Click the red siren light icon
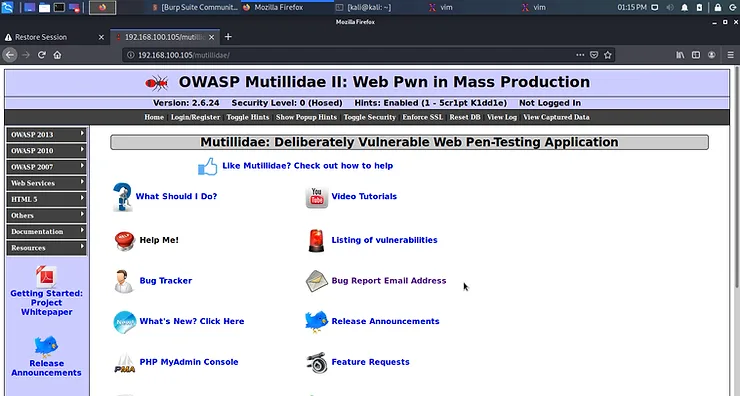Screen dimensions: 740x396 tap(316, 241)
